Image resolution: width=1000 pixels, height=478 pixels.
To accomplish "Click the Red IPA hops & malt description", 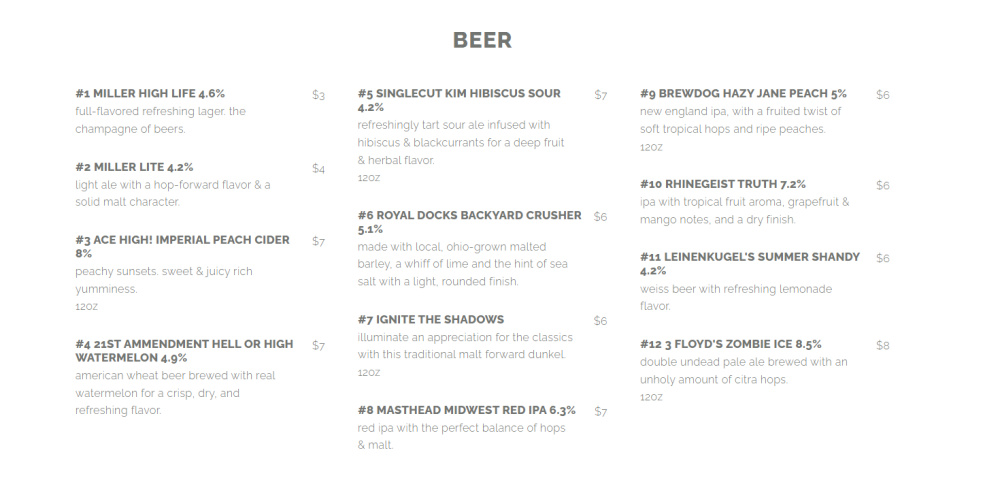I will point(461,436).
